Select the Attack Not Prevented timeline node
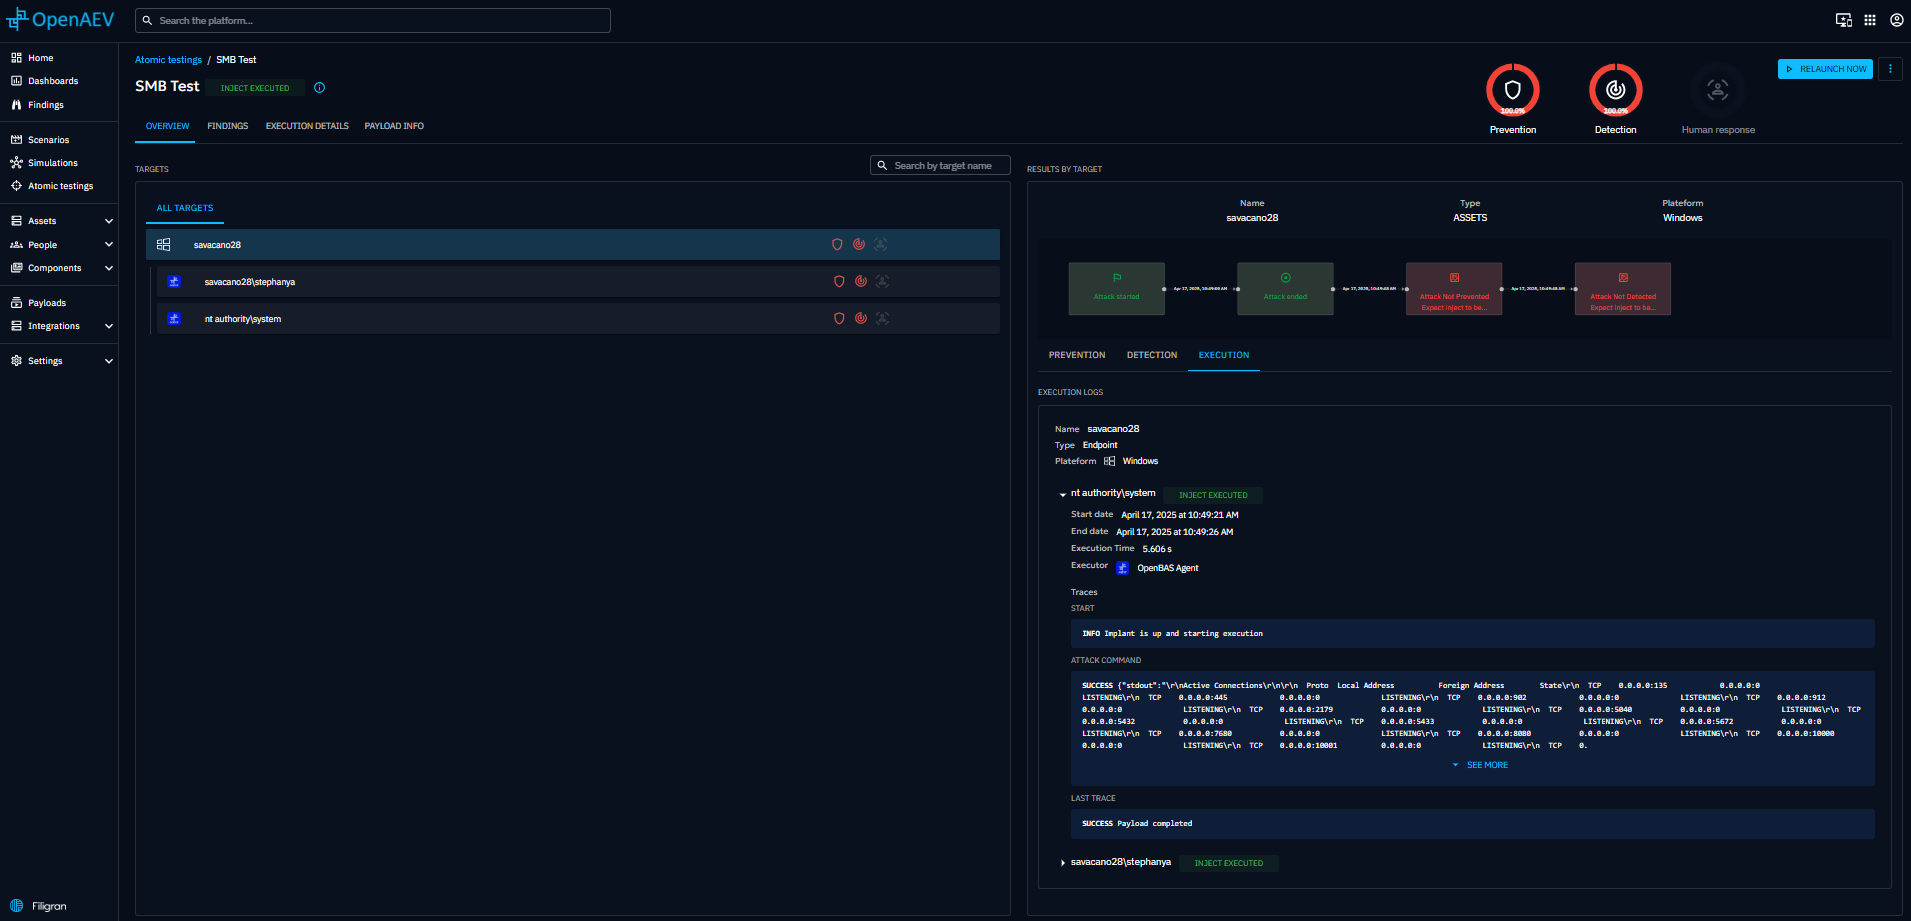 1453,289
